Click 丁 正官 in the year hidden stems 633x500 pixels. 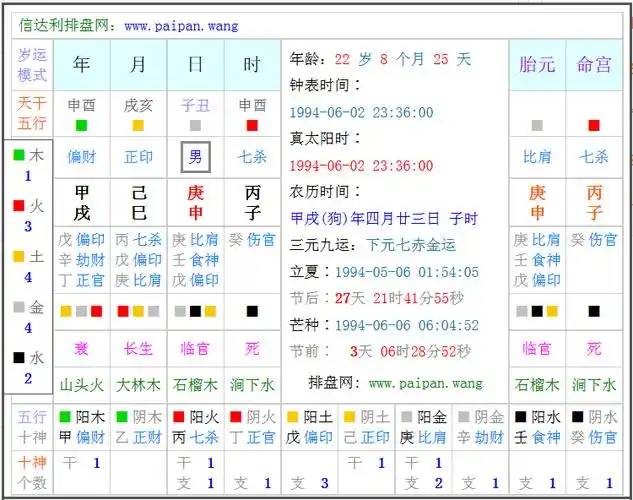point(82,280)
